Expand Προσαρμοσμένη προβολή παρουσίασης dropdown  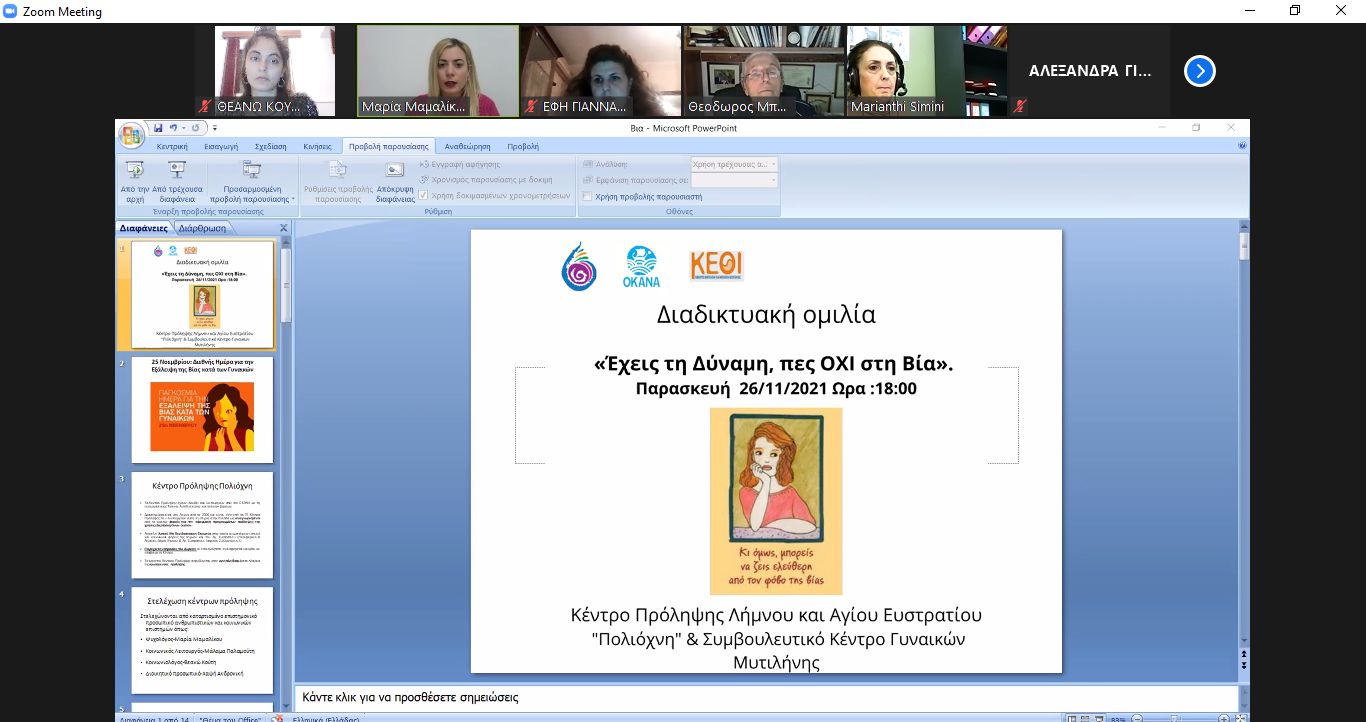click(252, 181)
